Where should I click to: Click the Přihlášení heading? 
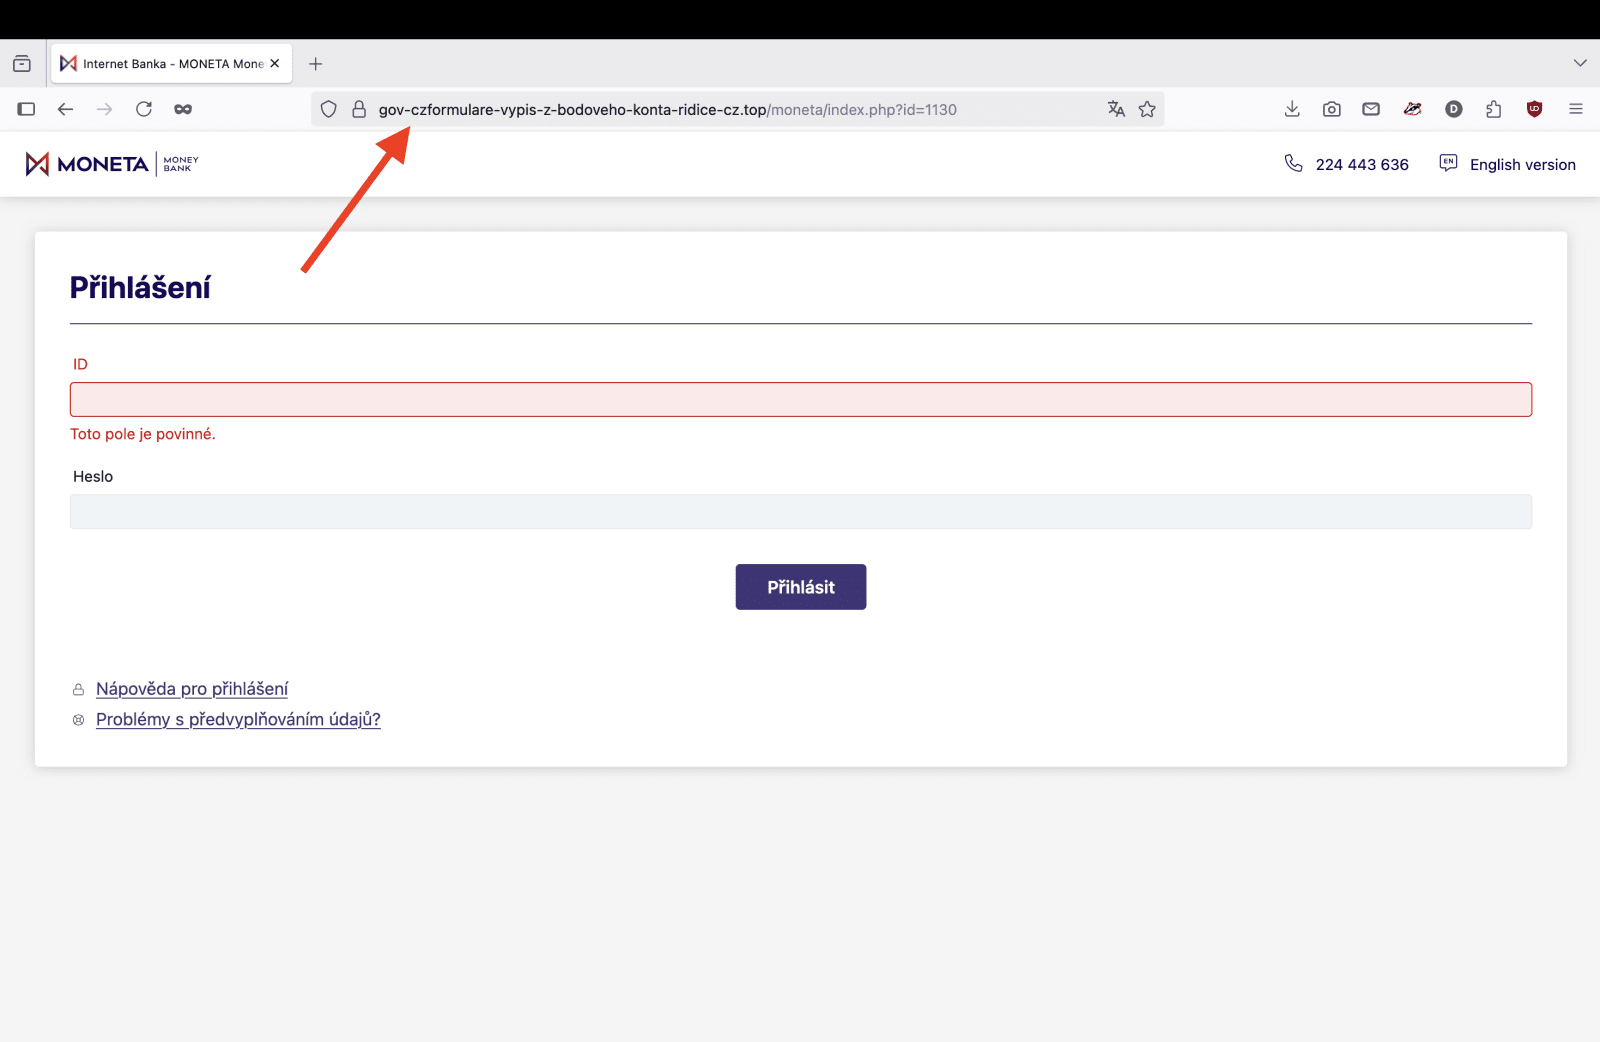coord(140,288)
